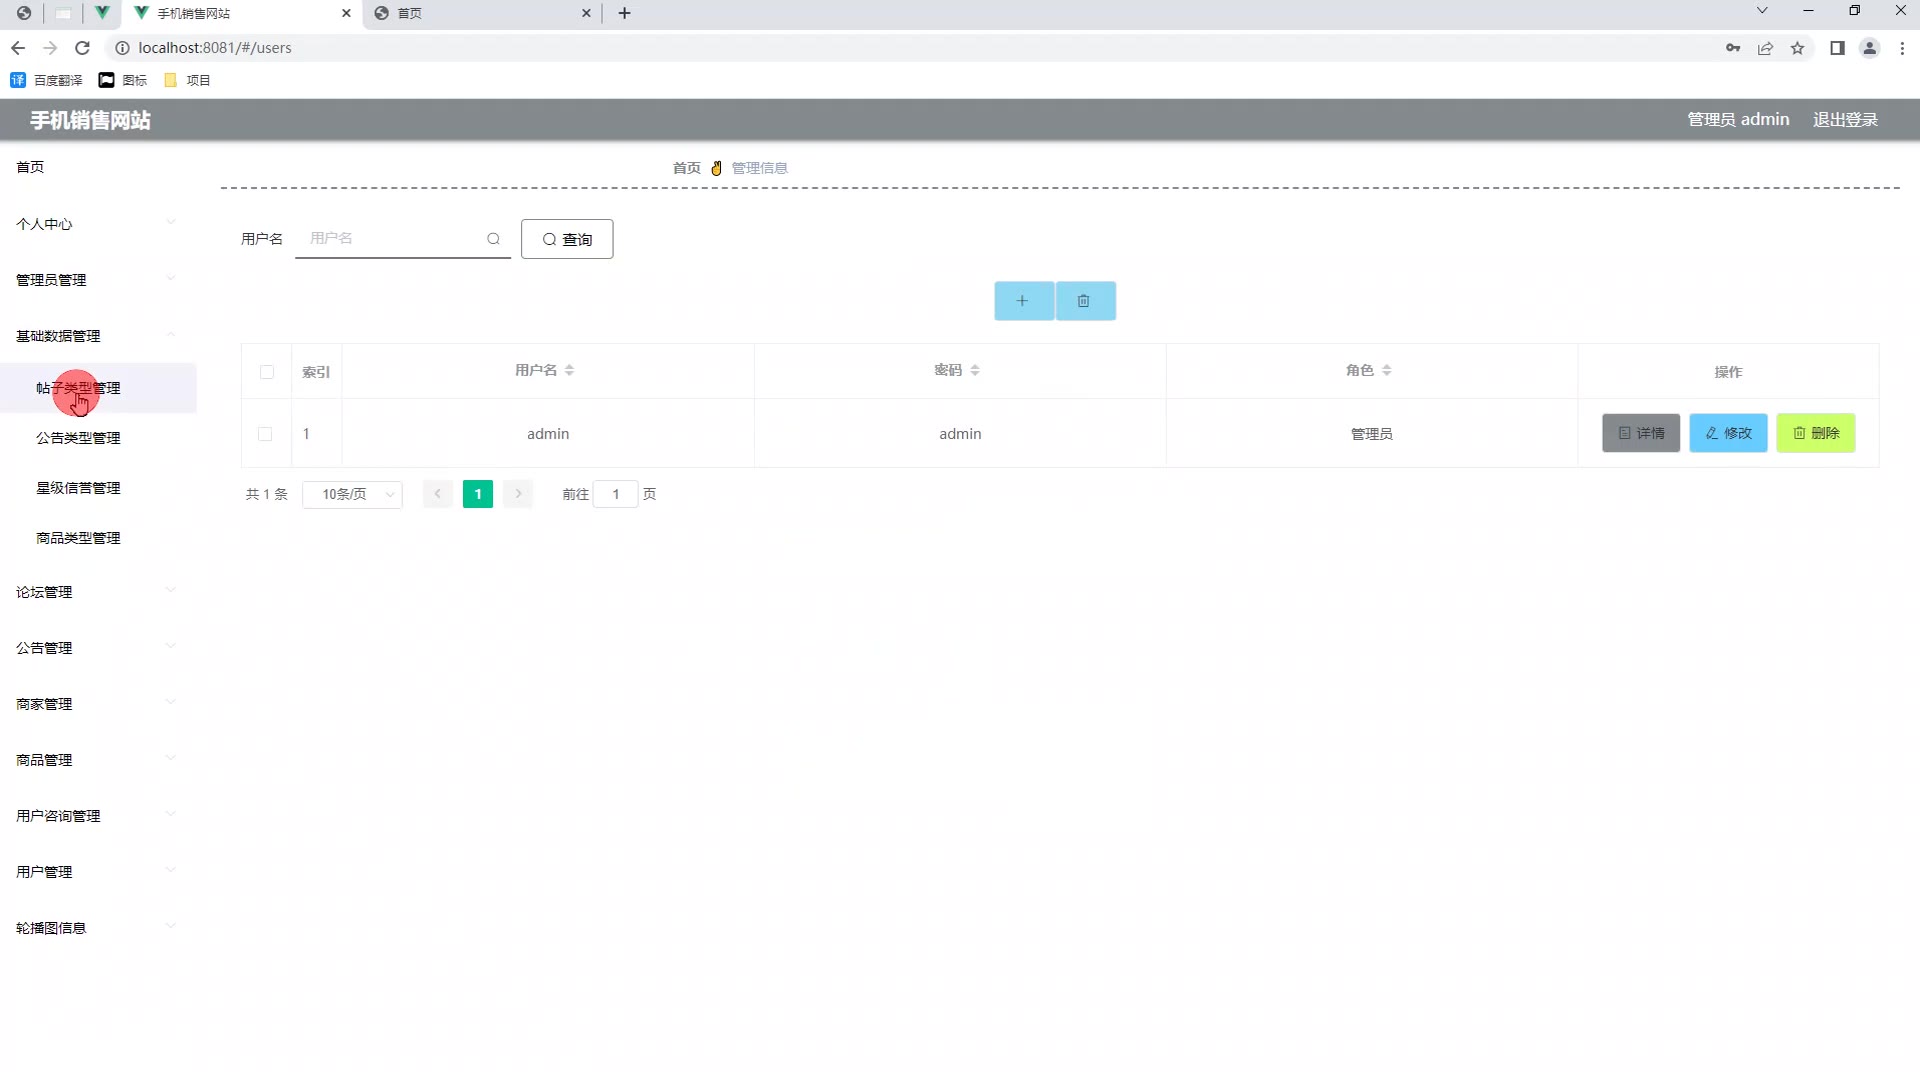Click the 首页 breadcrumb link
This screenshot has width=1920, height=1072.
(686, 168)
